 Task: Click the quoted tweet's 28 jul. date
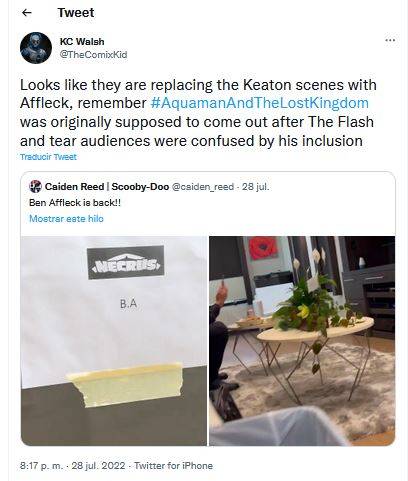coord(255,187)
